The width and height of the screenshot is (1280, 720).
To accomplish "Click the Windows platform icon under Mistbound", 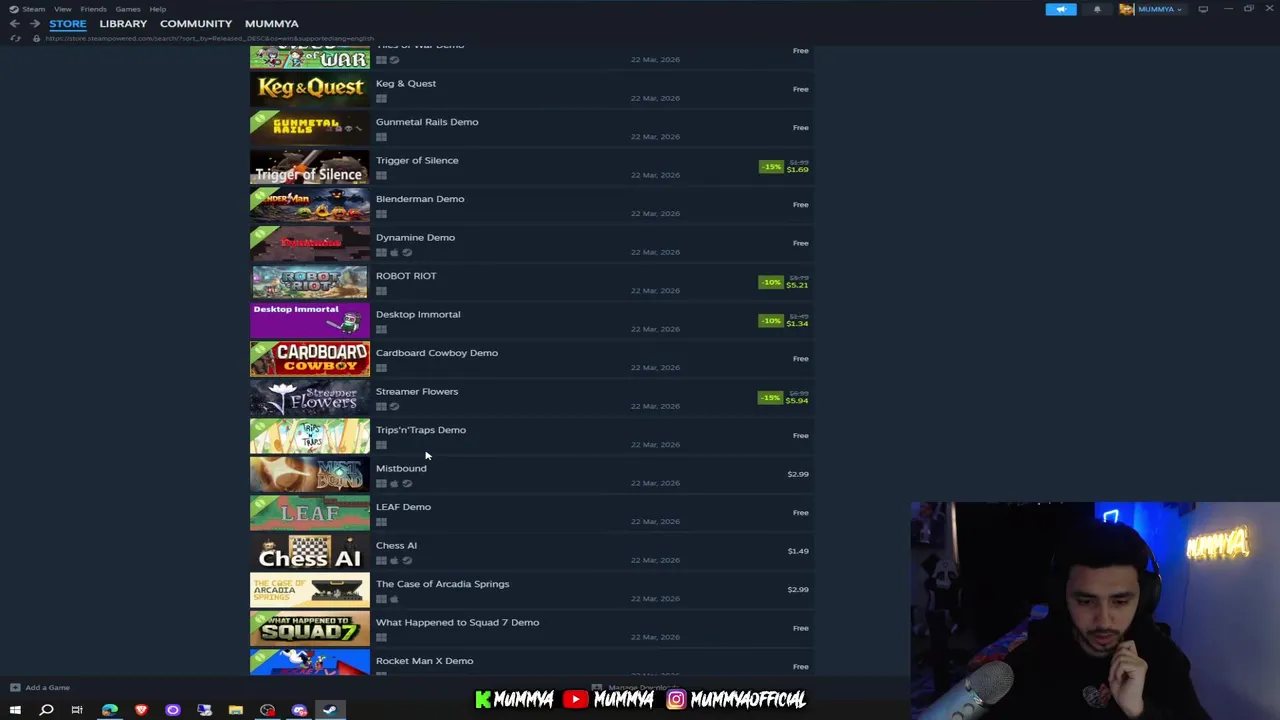I will tap(381, 483).
